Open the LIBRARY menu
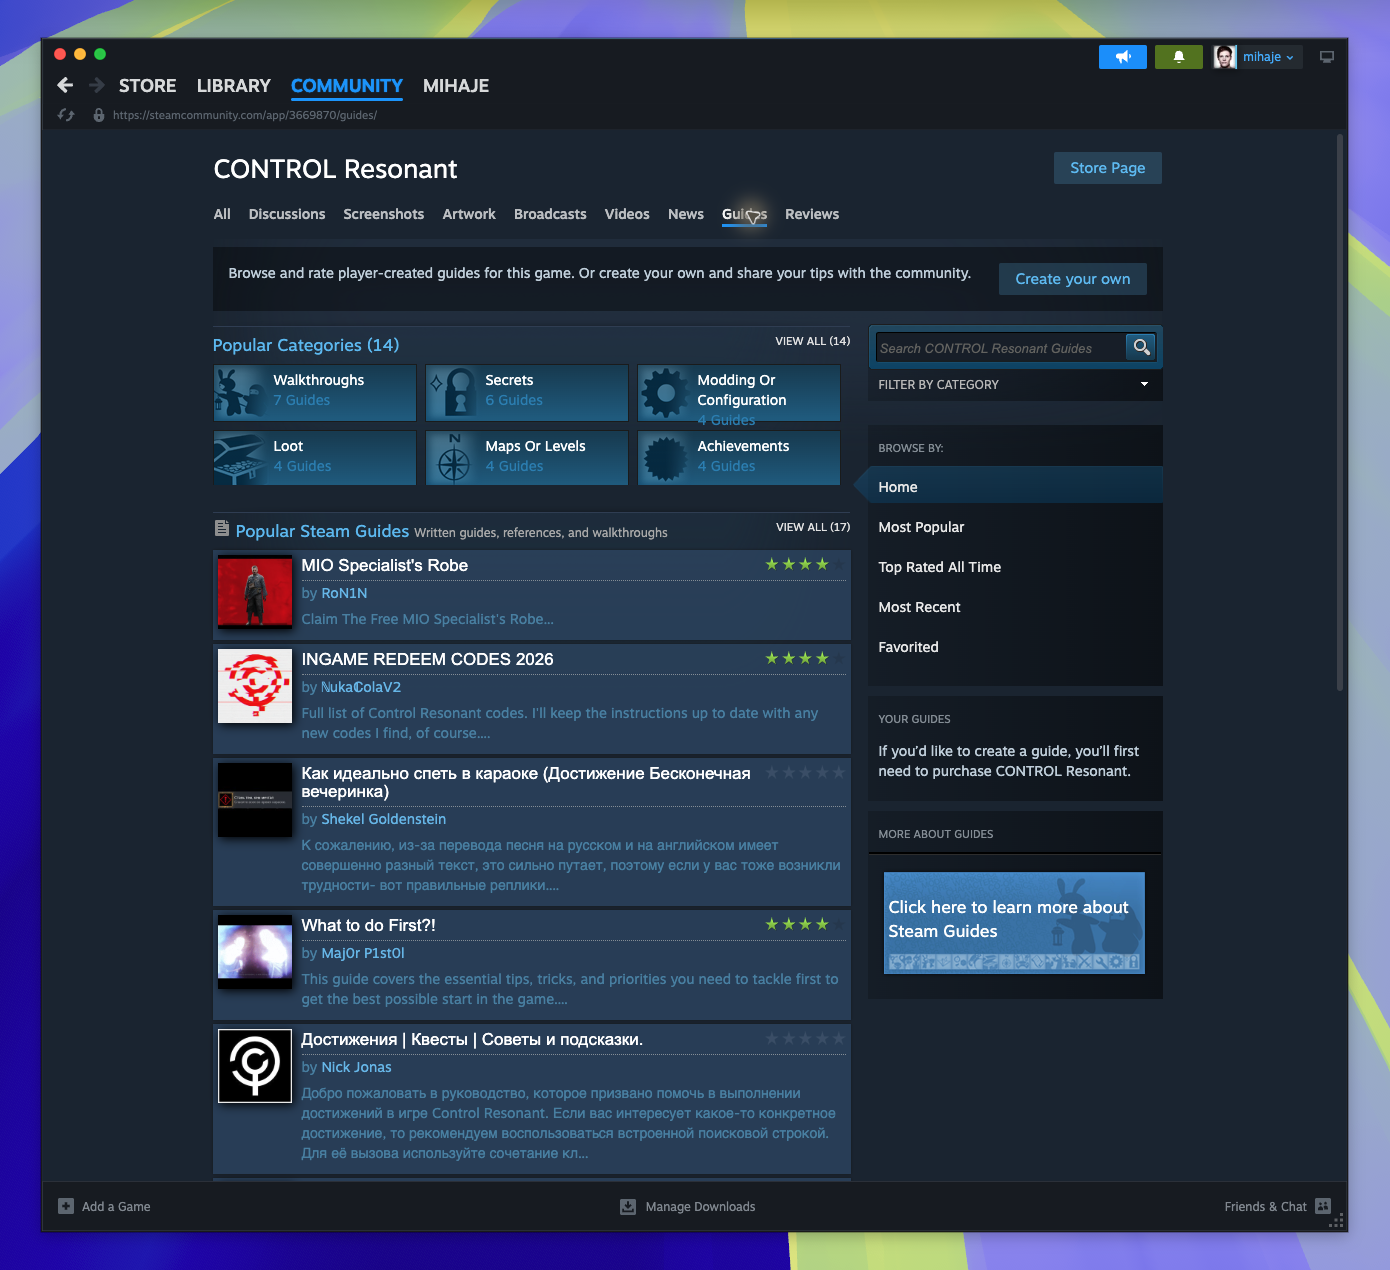Image resolution: width=1390 pixels, height=1270 pixels. [x=234, y=86]
